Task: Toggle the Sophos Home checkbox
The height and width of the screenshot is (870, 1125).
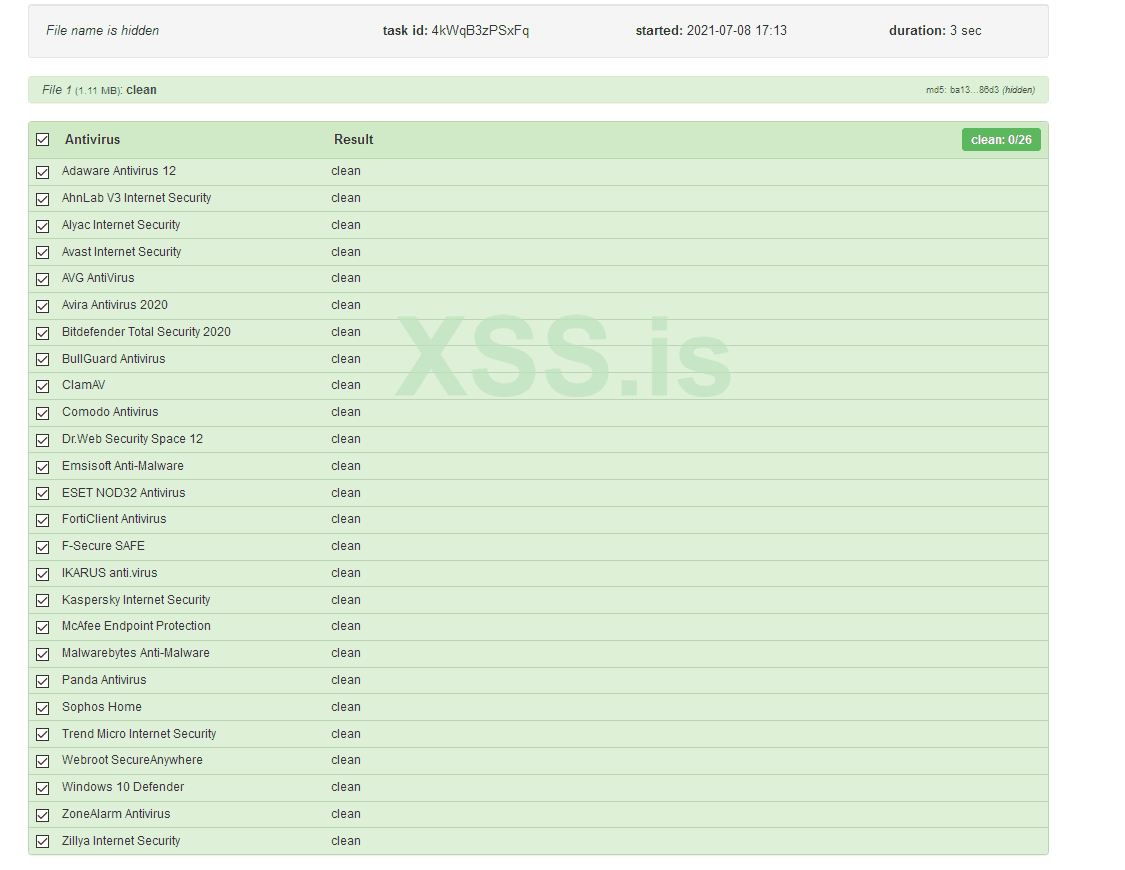Action: [x=43, y=708]
